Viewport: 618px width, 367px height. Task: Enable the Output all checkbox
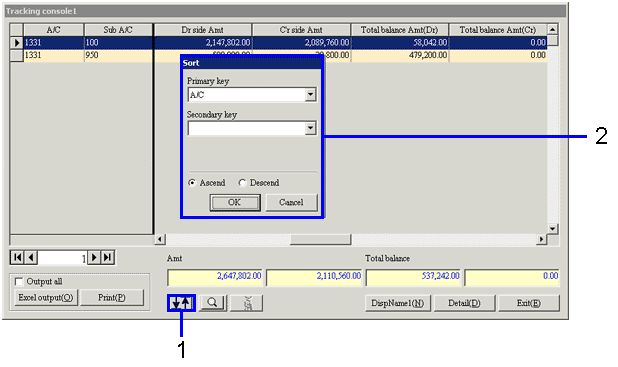[19, 281]
